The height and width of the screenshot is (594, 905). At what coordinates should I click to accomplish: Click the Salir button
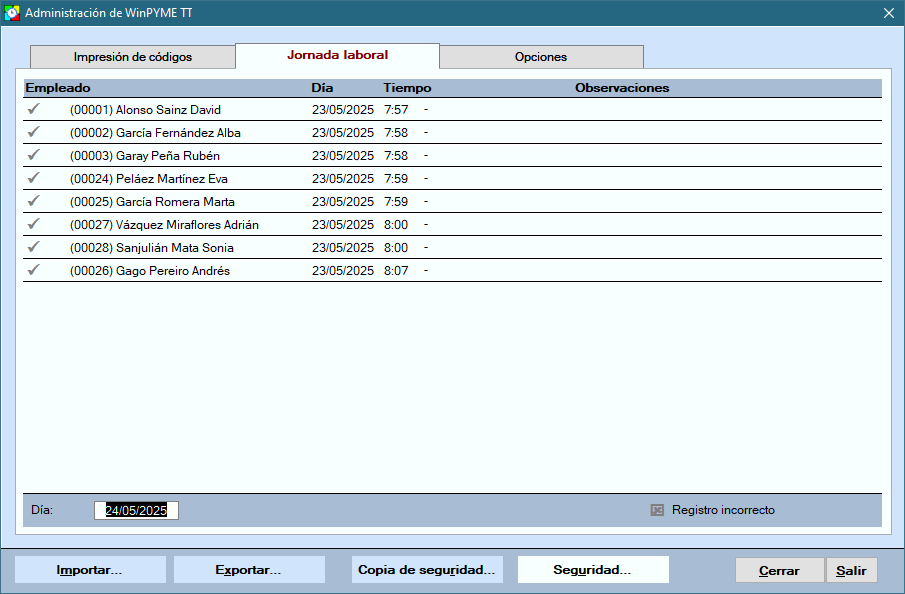852,571
